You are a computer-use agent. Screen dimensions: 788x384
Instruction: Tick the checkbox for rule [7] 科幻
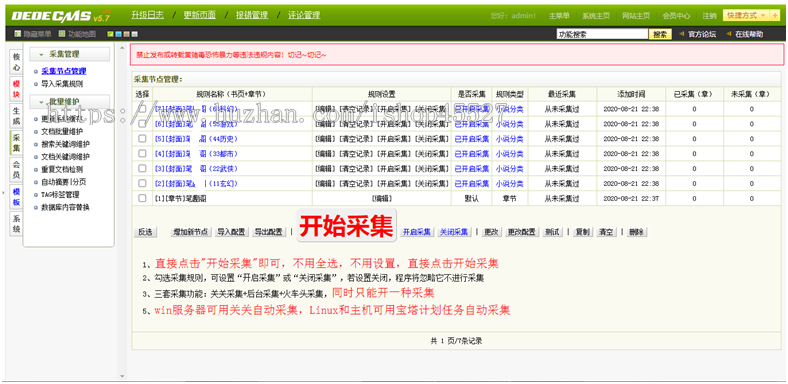(x=142, y=109)
